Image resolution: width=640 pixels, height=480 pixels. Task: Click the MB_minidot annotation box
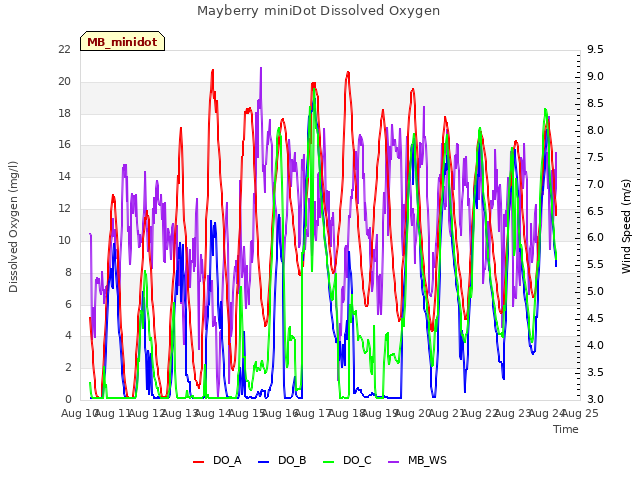[x=122, y=41]
